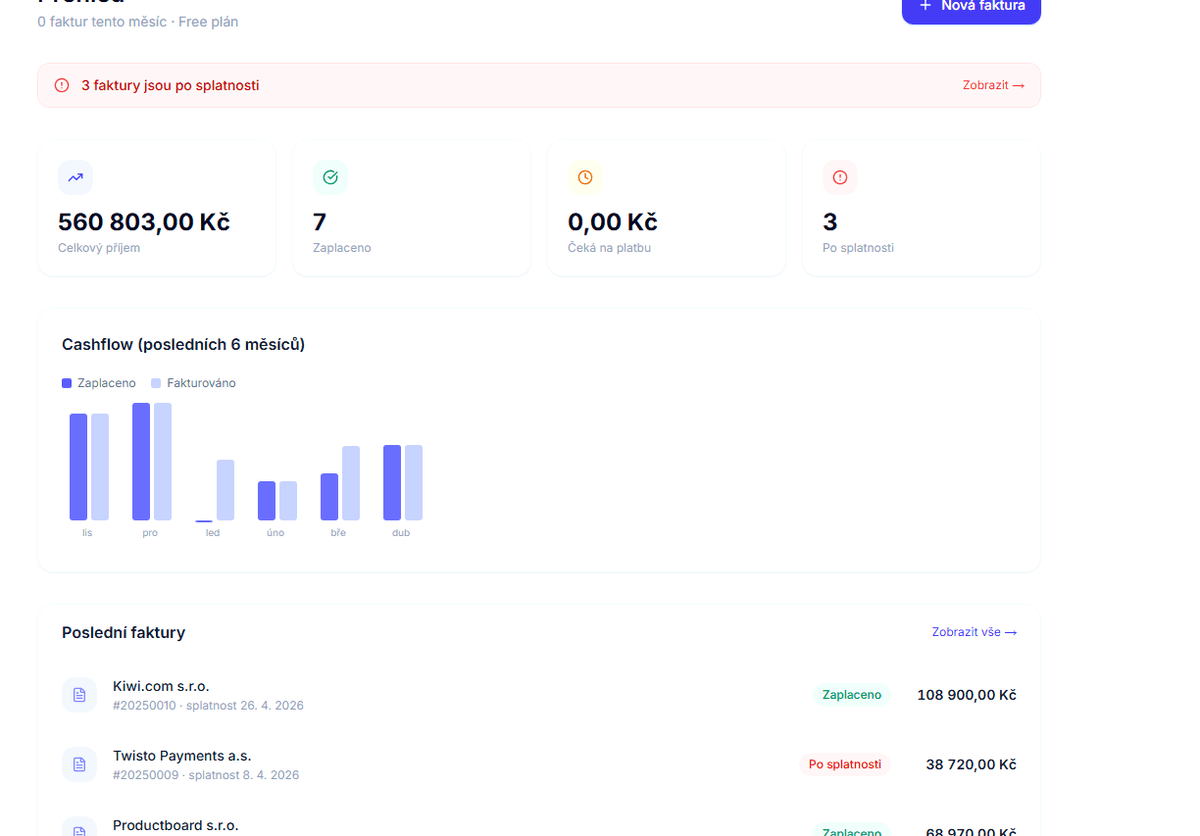The width and height of the screenshot is (1200, 836).
Task: Click the Fakturováno legend color swatch
Action: (x=156, y=383)
